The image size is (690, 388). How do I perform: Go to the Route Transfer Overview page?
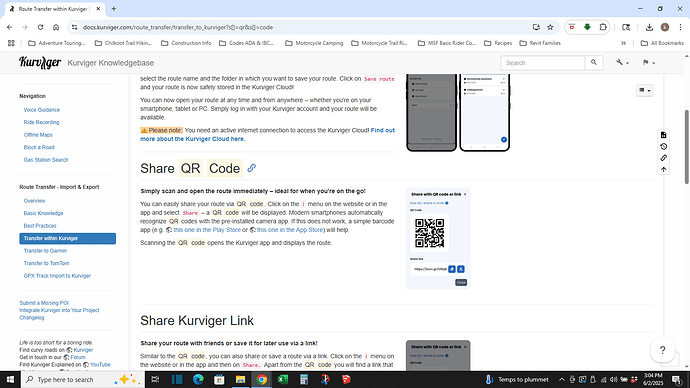[x=34, y=201]
